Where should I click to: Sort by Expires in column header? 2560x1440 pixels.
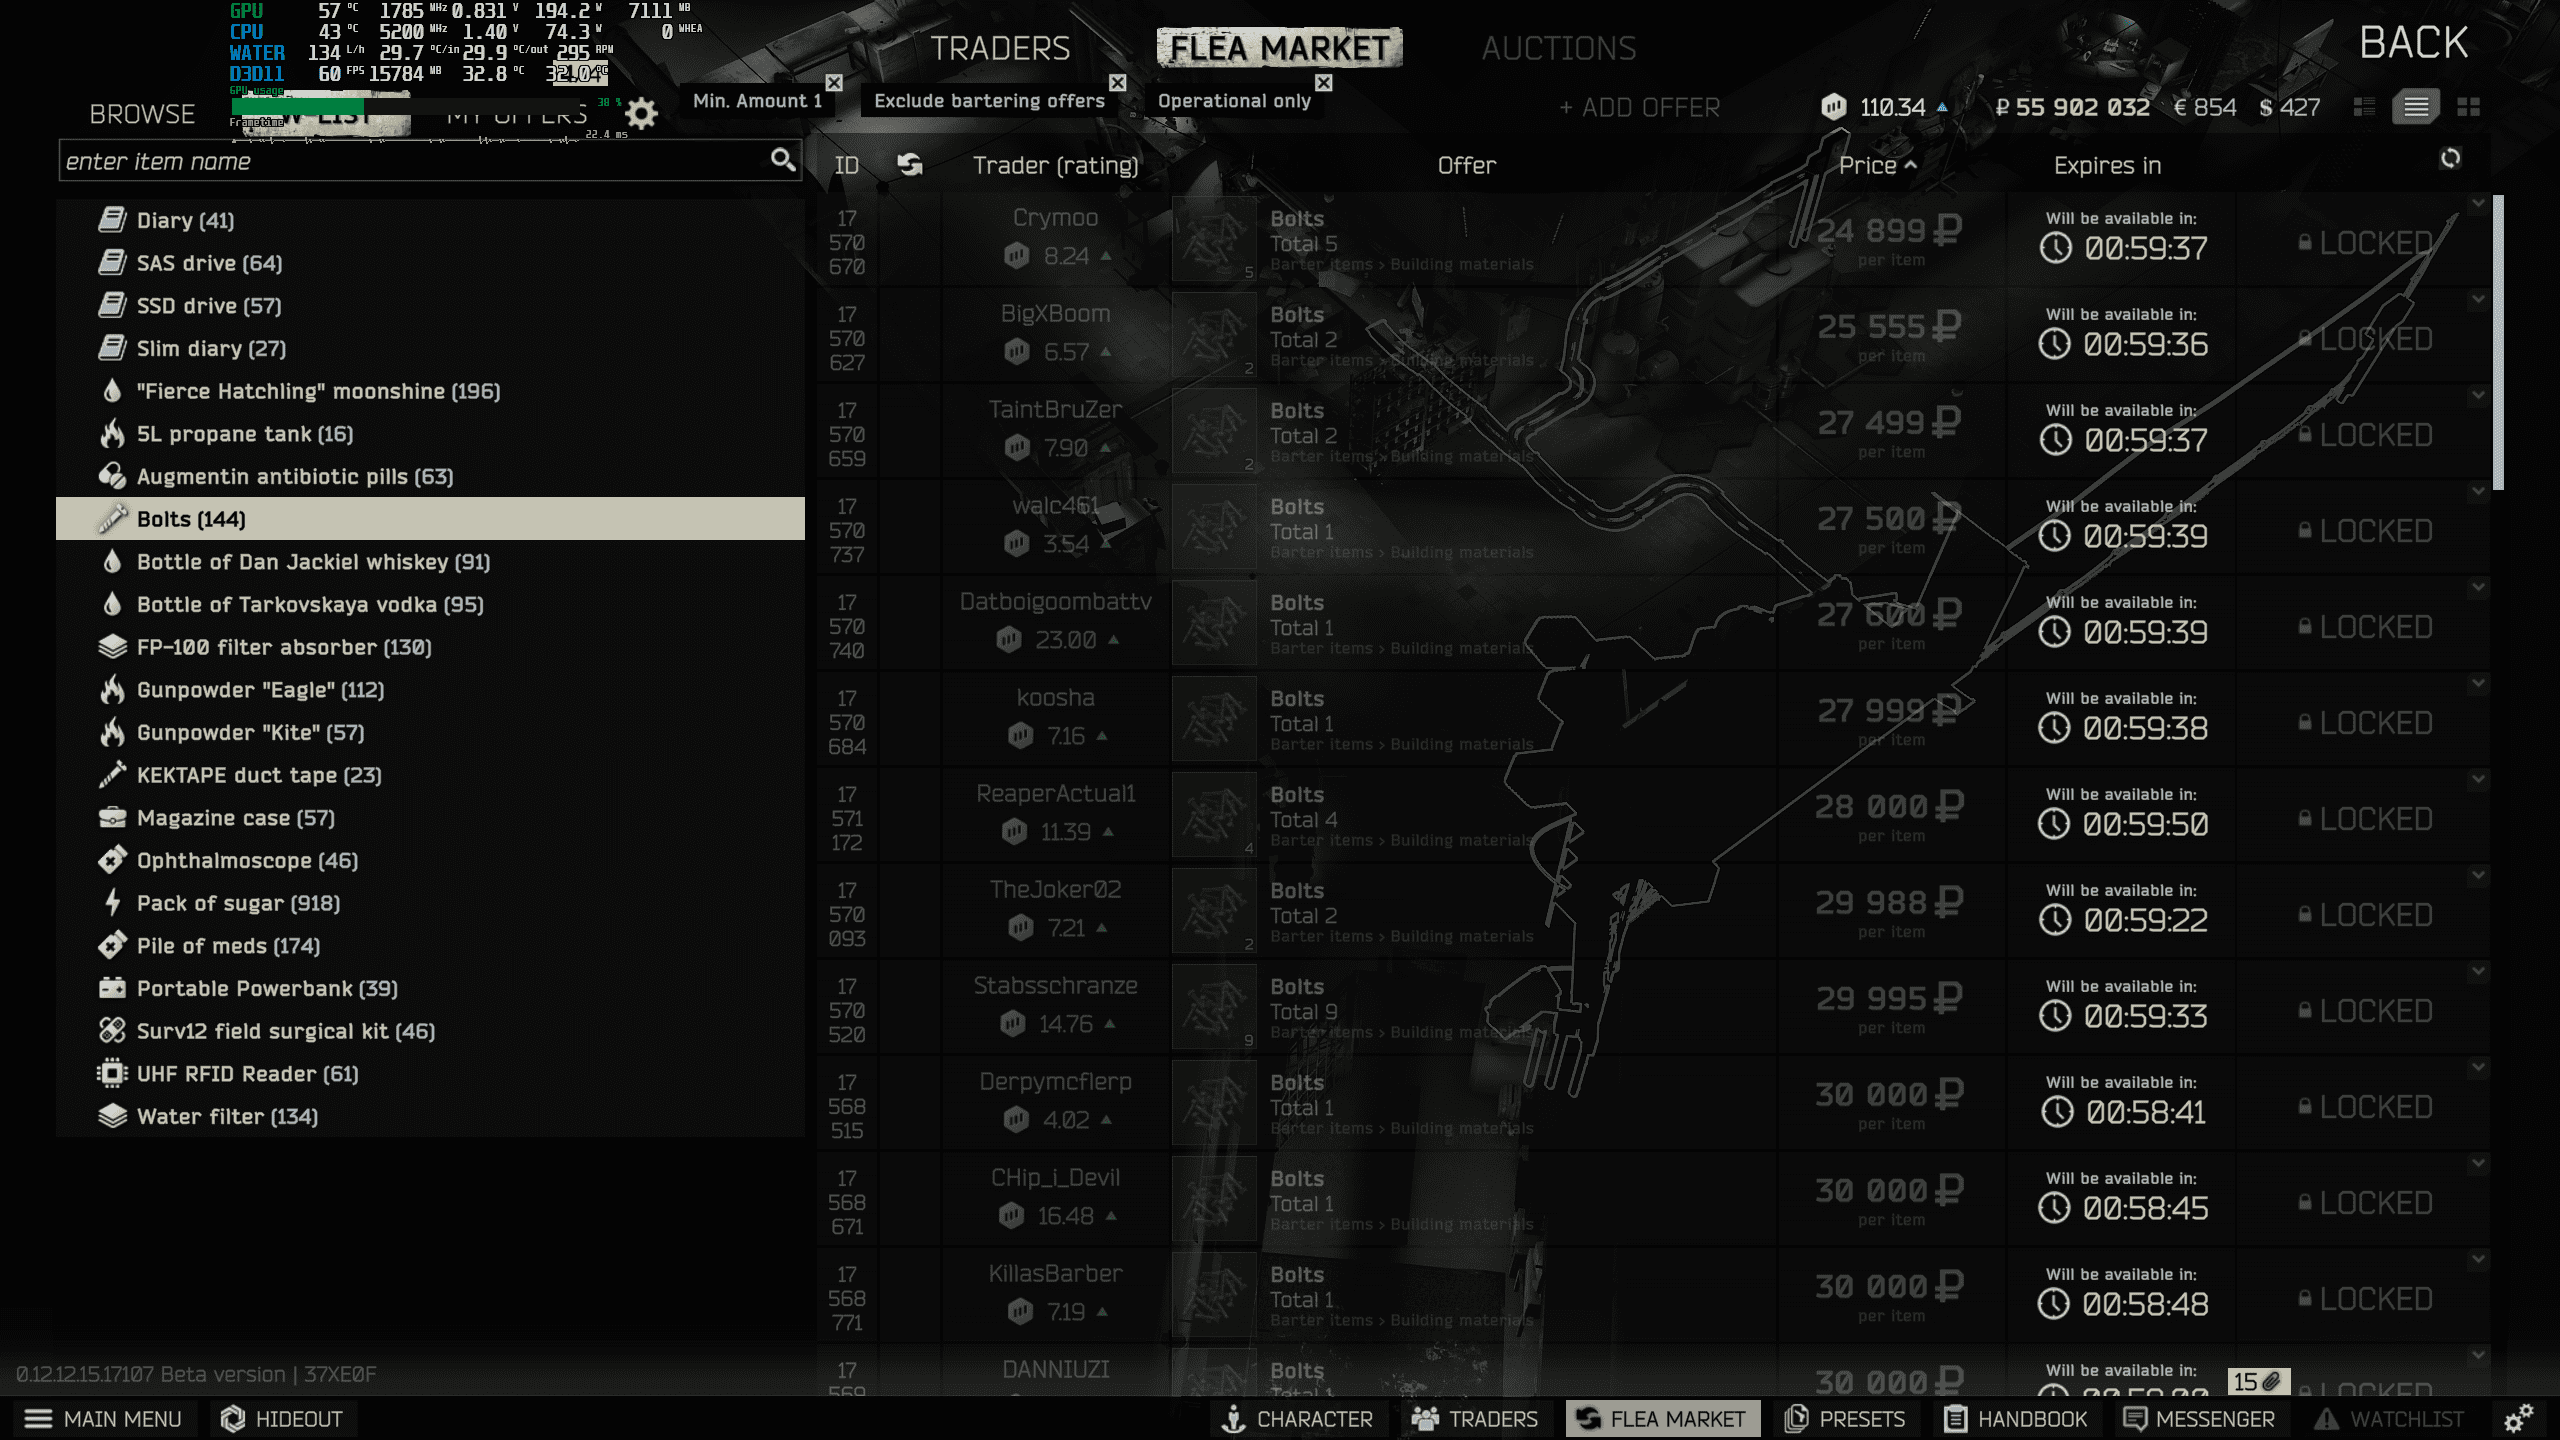pos(2107,165)
